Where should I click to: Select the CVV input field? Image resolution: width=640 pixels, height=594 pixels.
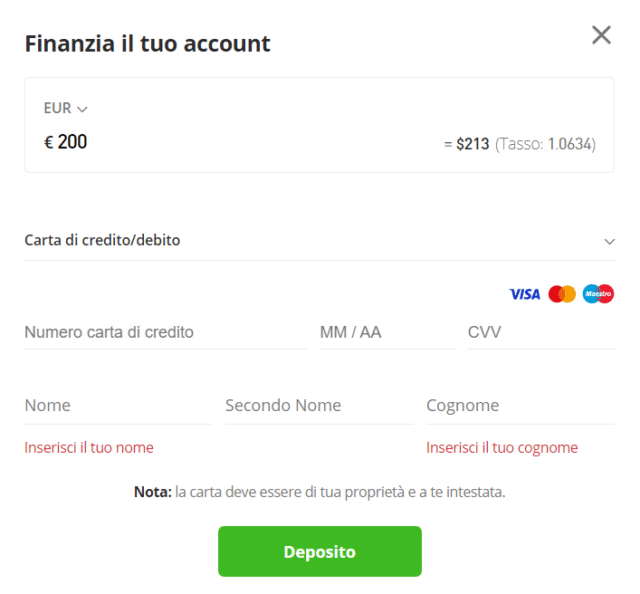[540, 332]
